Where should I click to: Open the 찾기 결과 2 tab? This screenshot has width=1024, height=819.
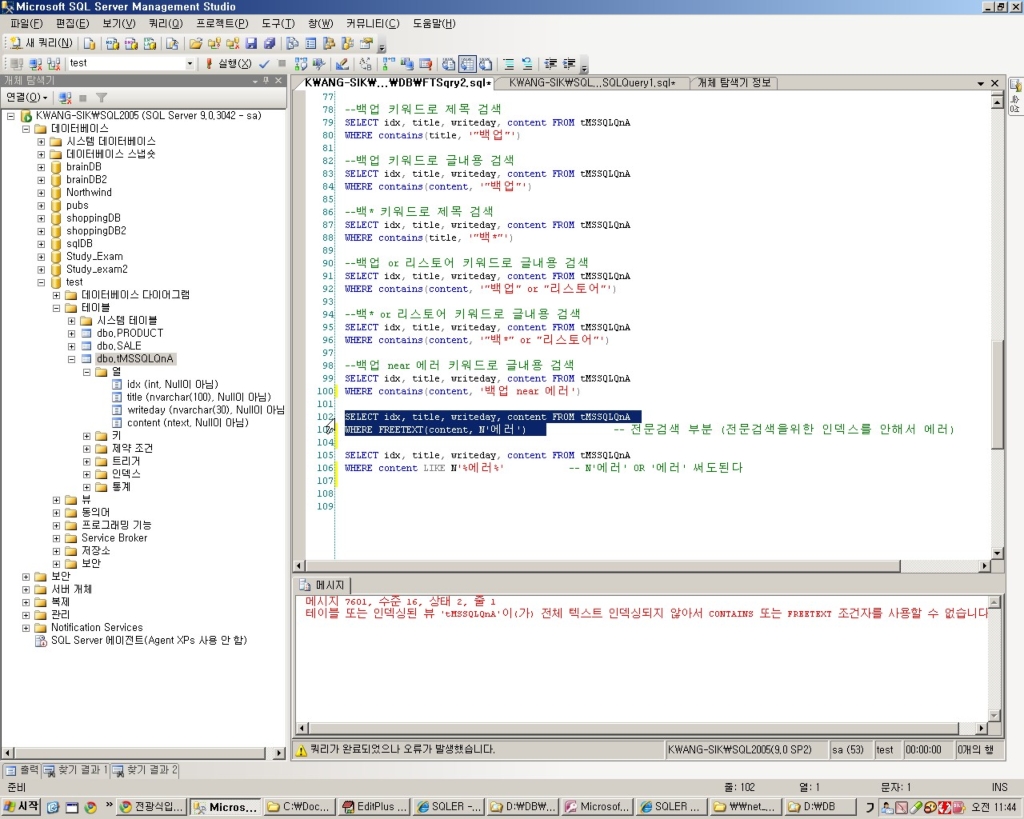(x=144, y=770)
